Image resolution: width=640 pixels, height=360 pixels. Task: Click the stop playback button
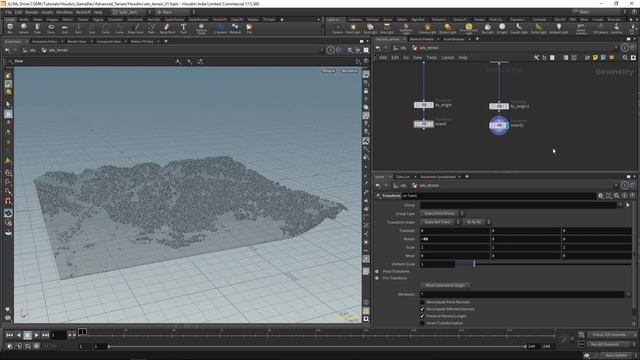(27, 335)
